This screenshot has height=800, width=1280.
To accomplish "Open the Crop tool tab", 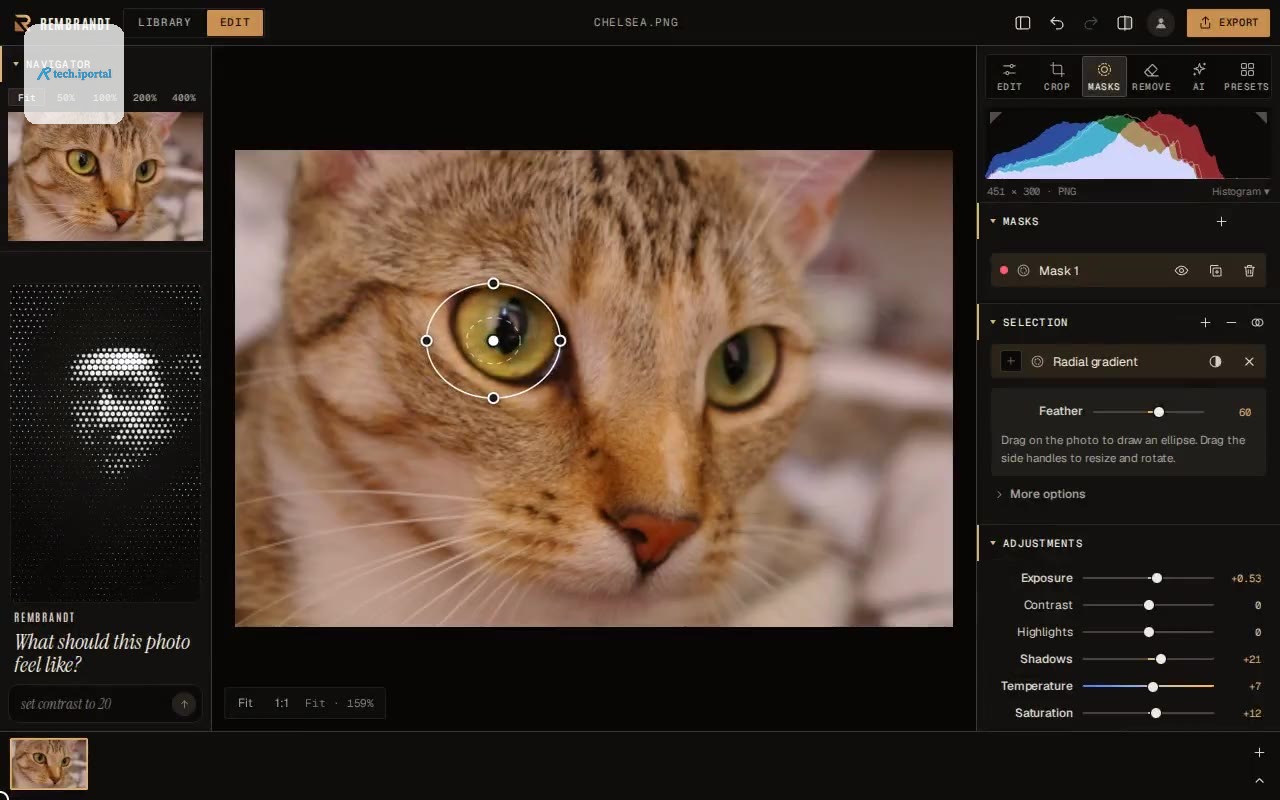I will click(x=1057, y=76).
